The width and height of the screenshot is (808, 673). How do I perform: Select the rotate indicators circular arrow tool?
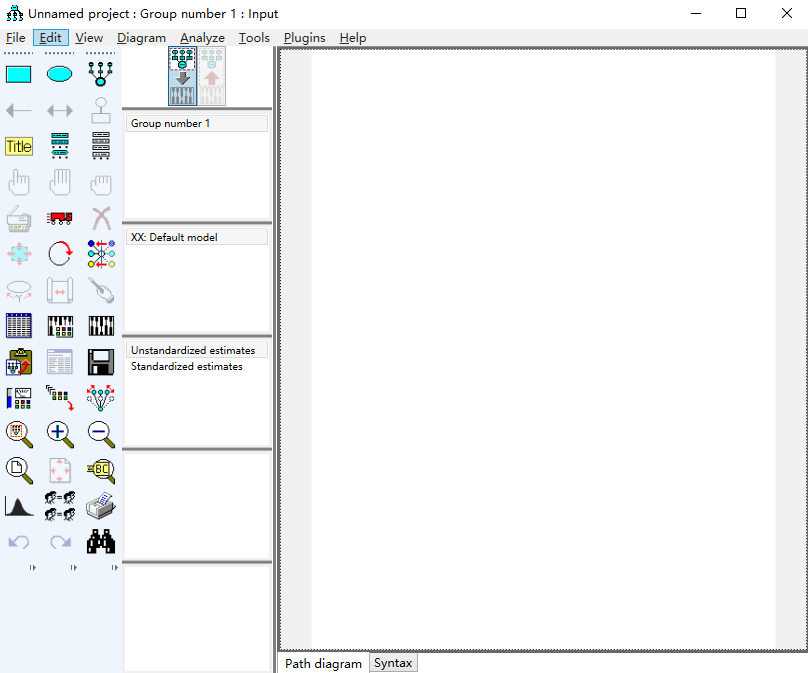point(60,254)
